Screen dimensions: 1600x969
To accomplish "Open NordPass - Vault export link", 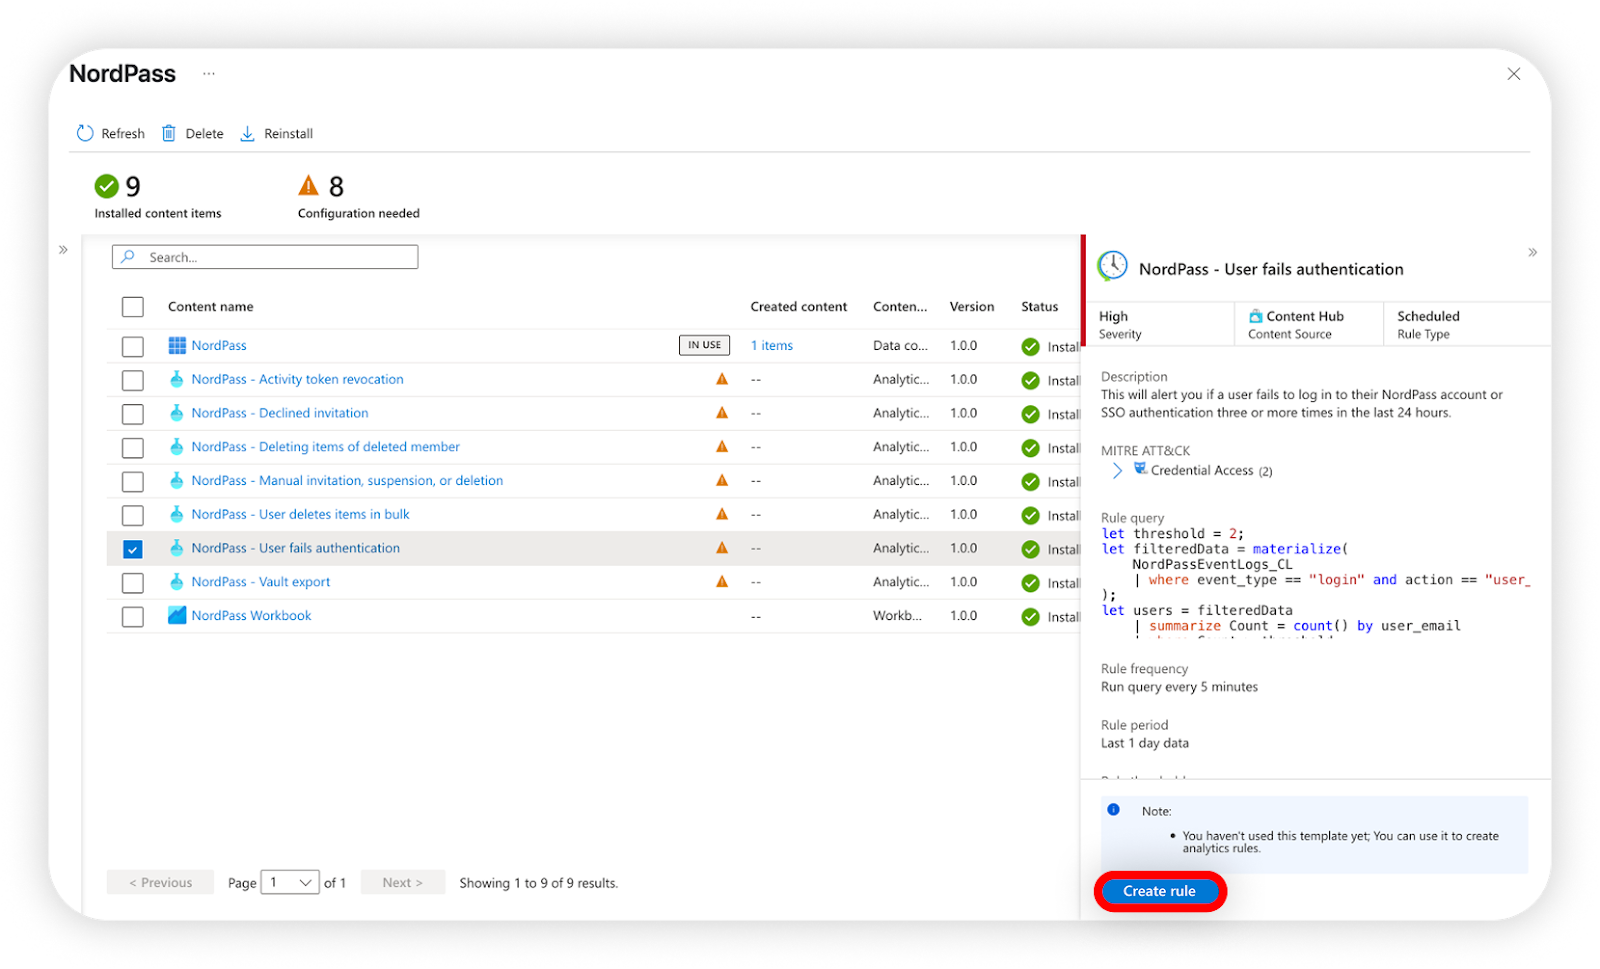I will [x=261, y=582].
